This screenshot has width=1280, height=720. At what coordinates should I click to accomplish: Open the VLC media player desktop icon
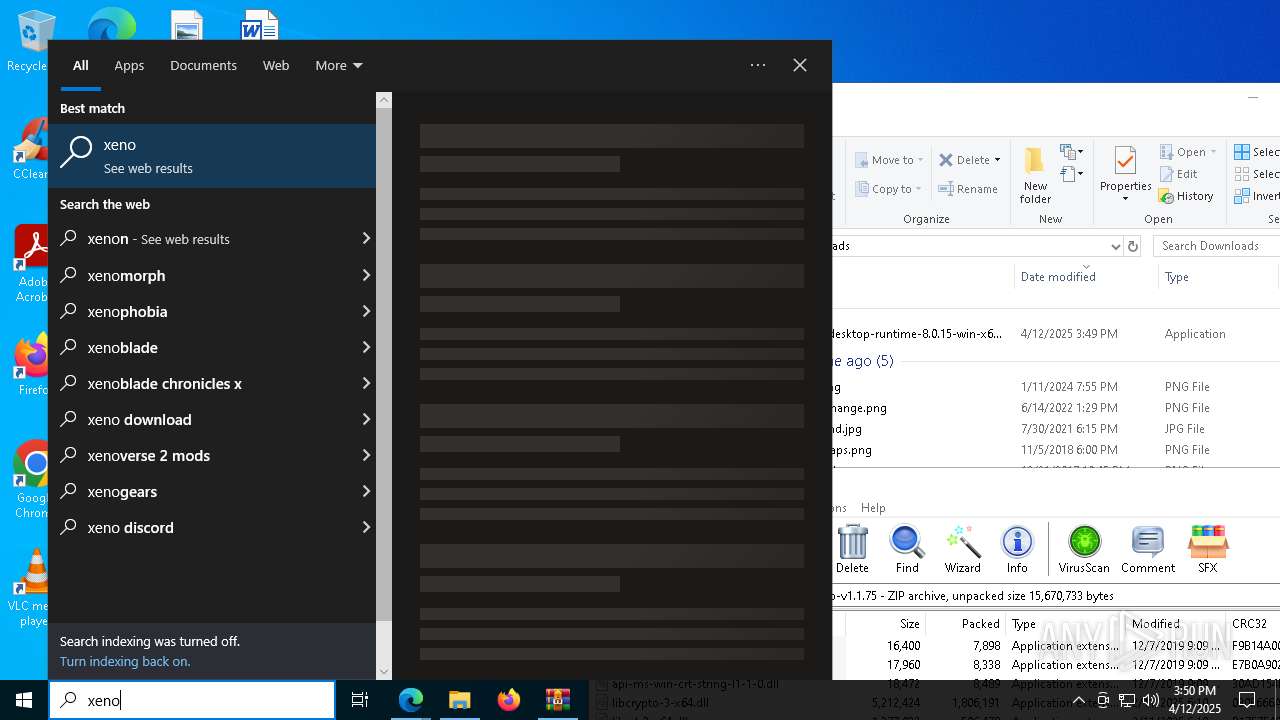pyautogui.click(x=32, y=588)
